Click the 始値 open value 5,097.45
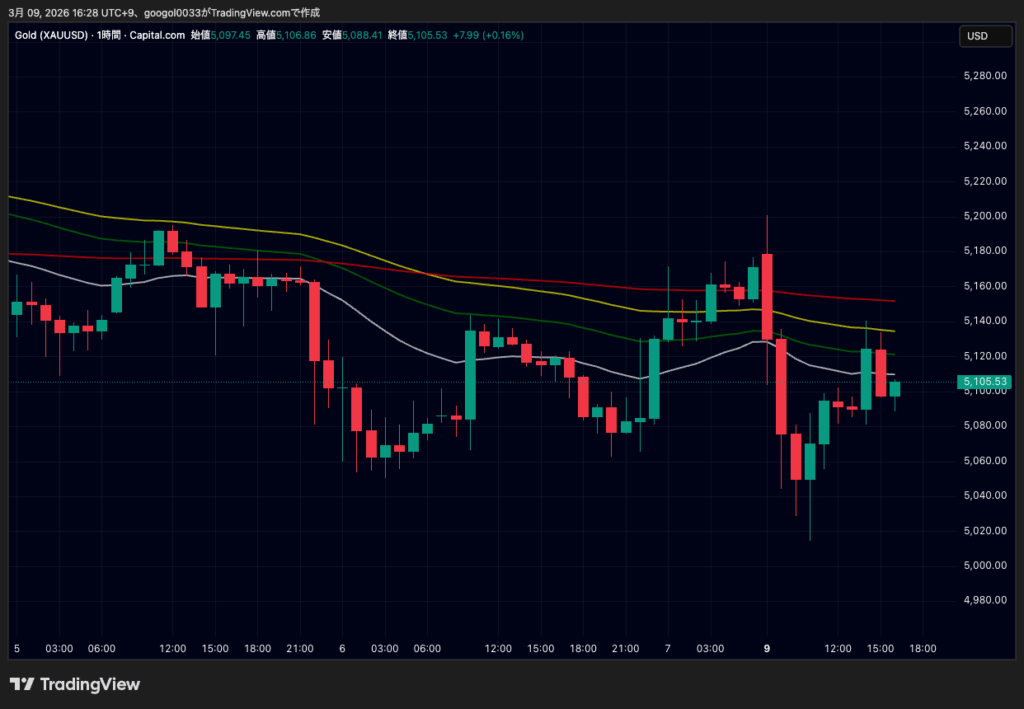The image size is (1024, 709). [231, 35]
